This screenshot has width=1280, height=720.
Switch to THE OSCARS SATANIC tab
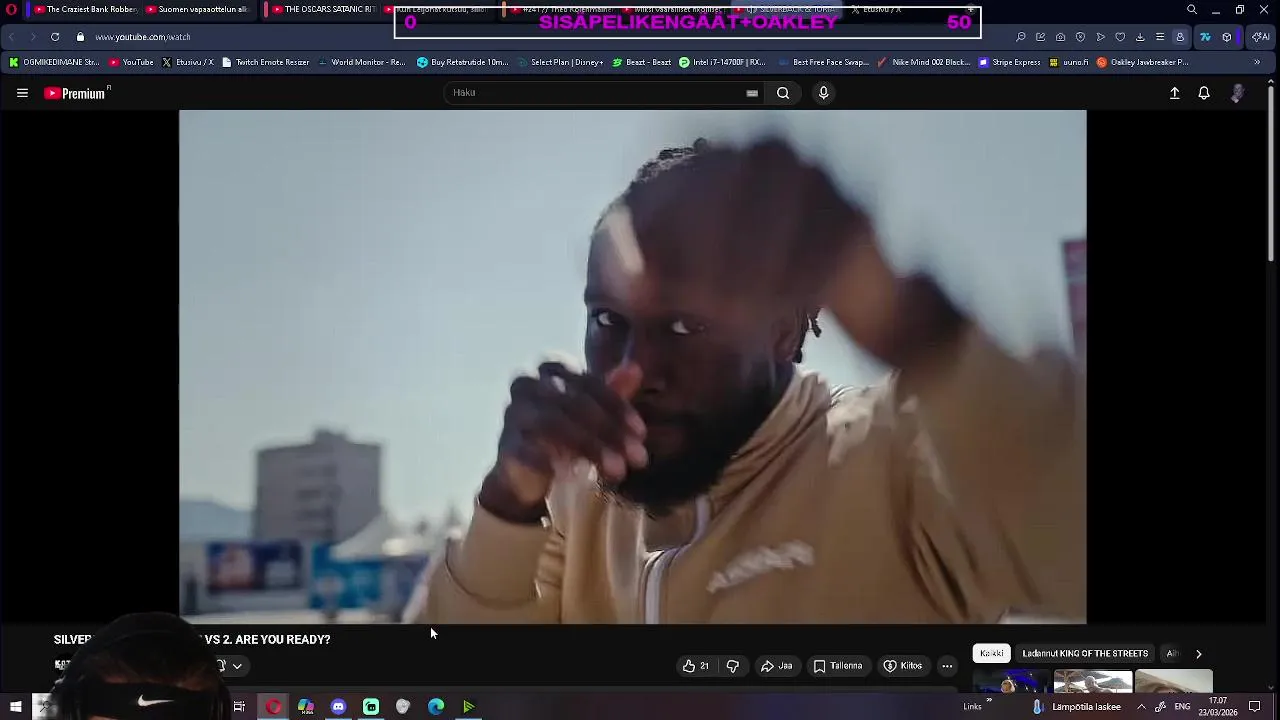tap(322, 9)
